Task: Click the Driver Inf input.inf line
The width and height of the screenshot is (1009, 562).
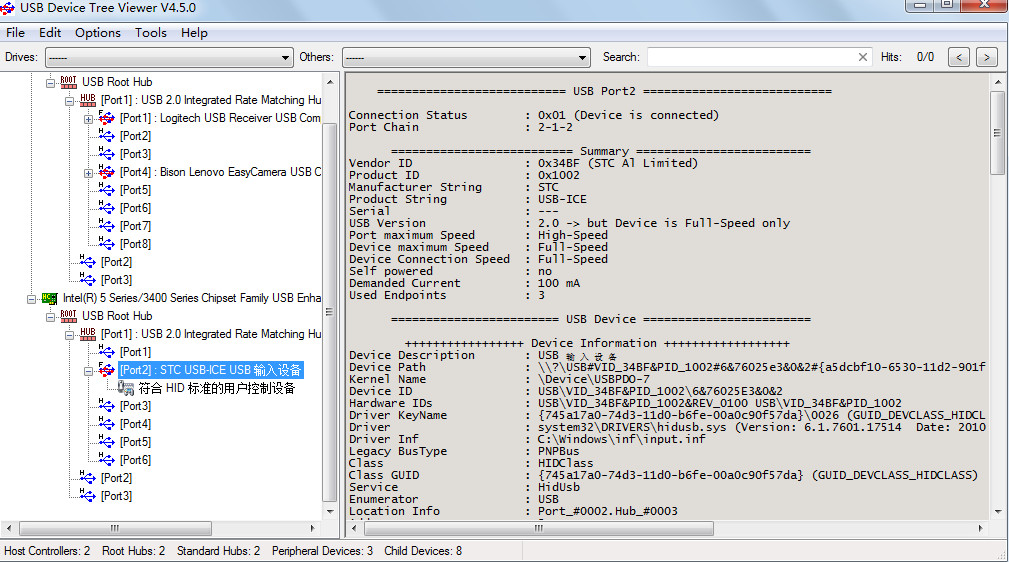Action: [x=527, y=439]
